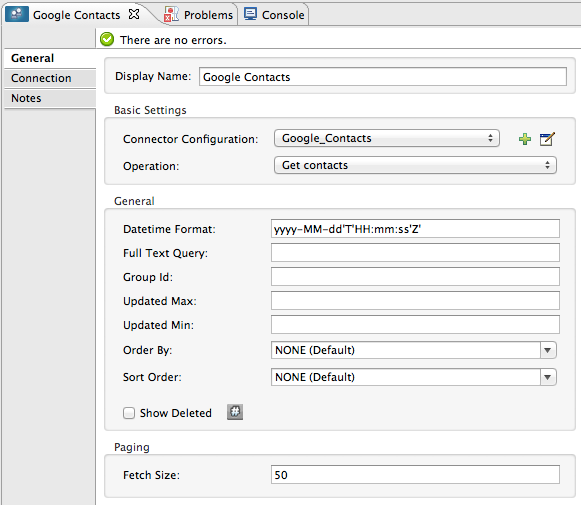
Task: Click the 'Connector Configuration:' label
Action: click(190, 139)
